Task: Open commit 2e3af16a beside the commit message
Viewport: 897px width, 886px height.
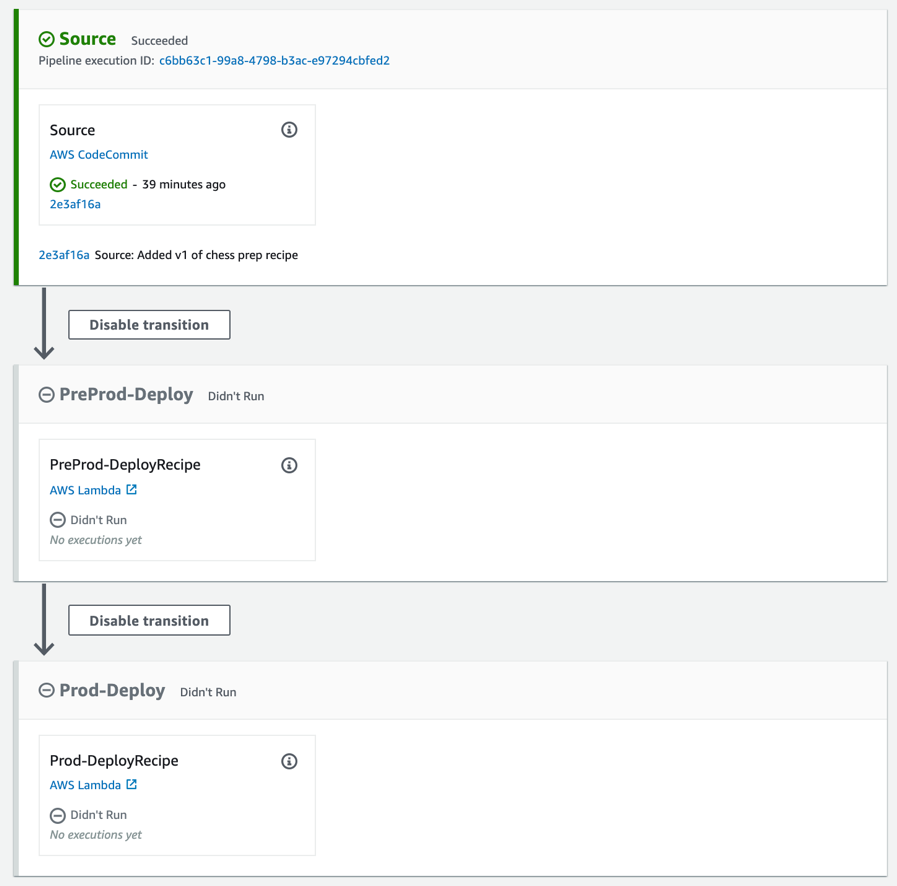Action: [x=64, y=255]
